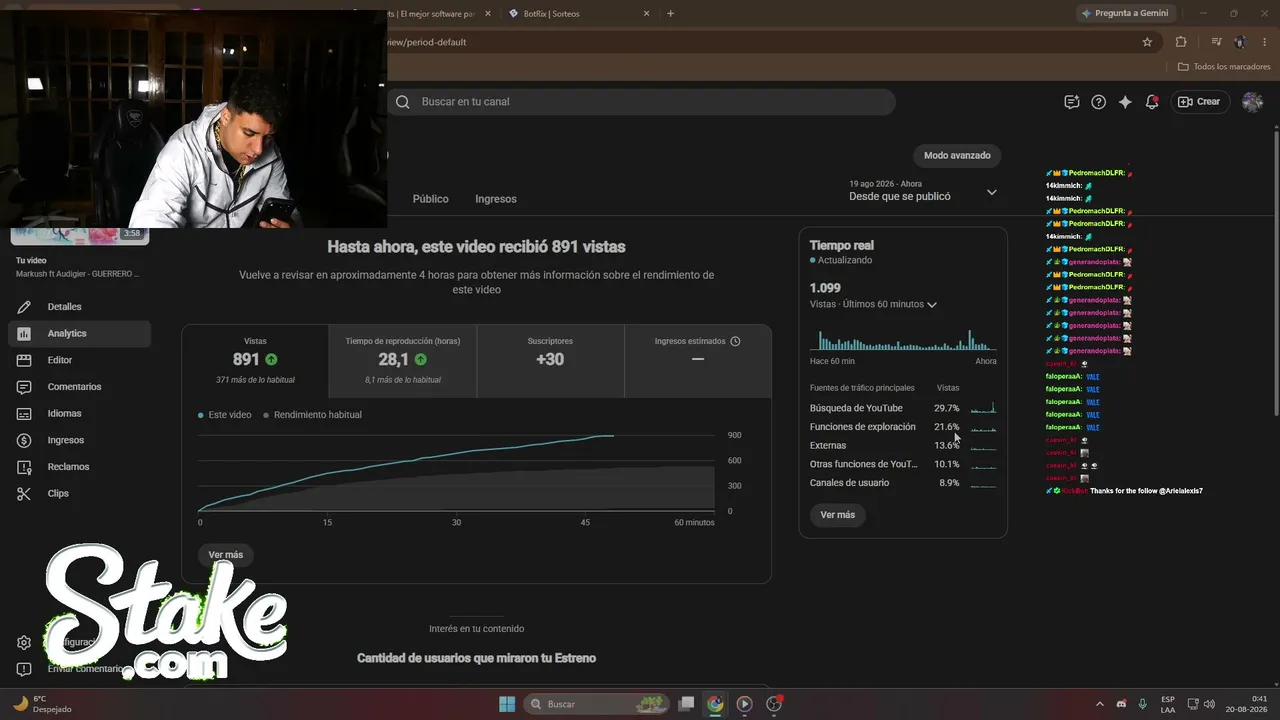Open the Detalles pencil icon in sidebar
This screenshot has height=720, width=1280.
[25, 307]
